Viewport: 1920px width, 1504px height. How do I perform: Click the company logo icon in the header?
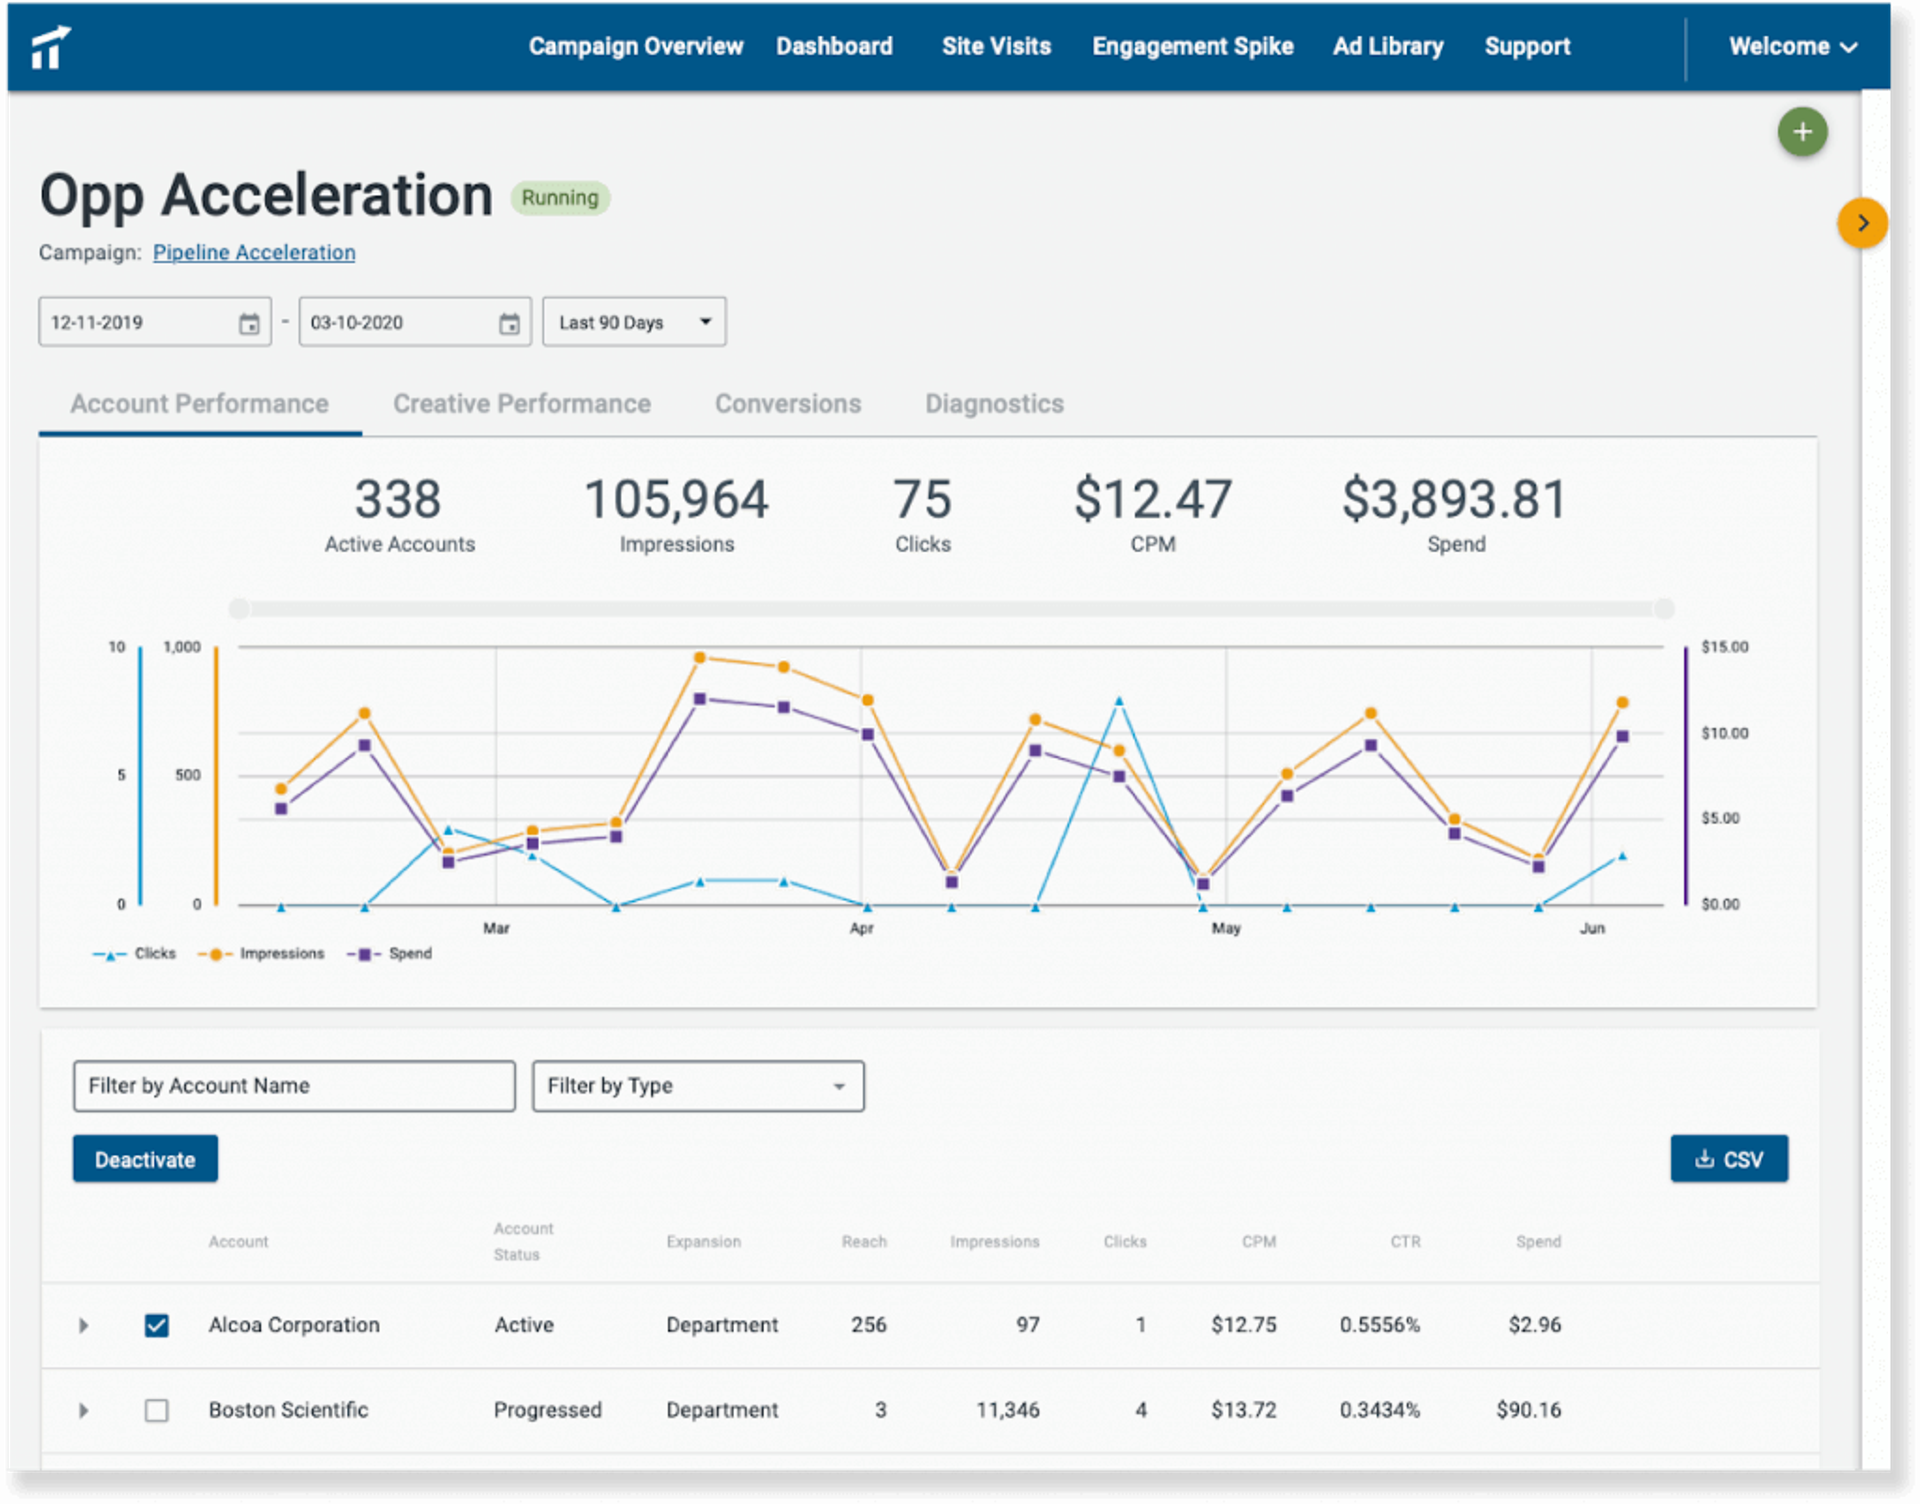pos(50,47)
